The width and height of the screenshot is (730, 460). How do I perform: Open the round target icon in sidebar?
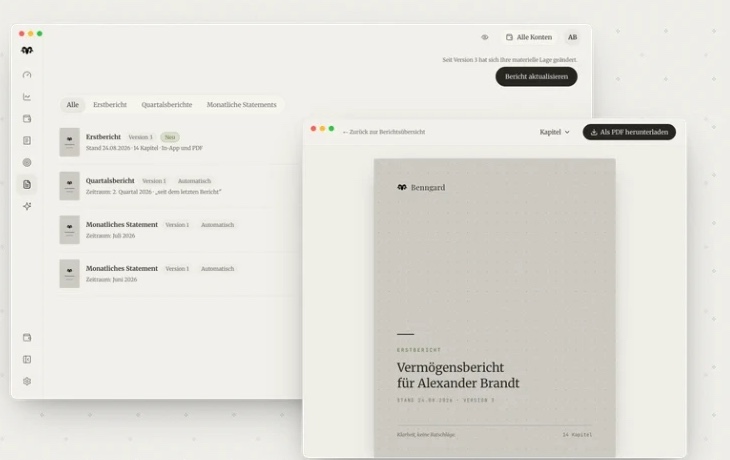click(27, 162)
